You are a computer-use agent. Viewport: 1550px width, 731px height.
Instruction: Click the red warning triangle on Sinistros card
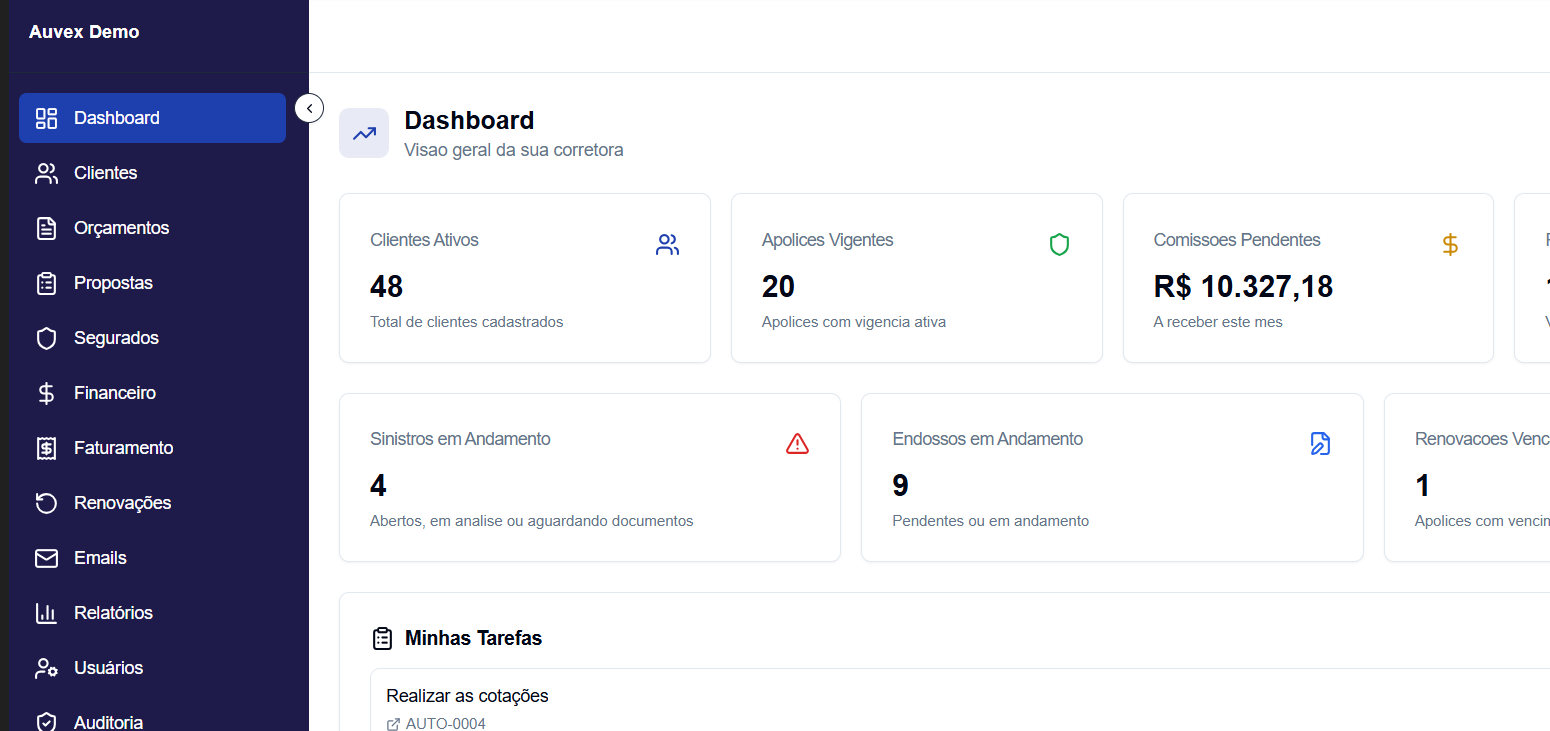click(x=797, y=443)
